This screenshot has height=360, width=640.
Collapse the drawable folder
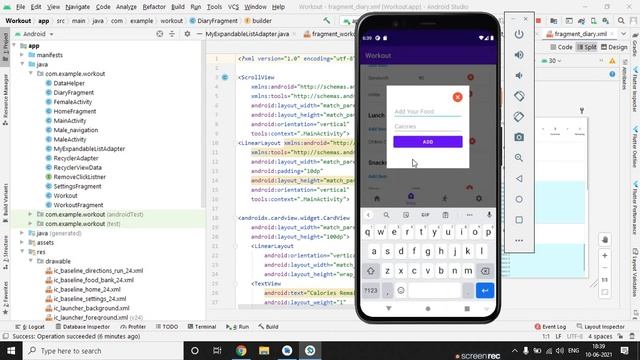pyautogui.click(x=30, y=261)
